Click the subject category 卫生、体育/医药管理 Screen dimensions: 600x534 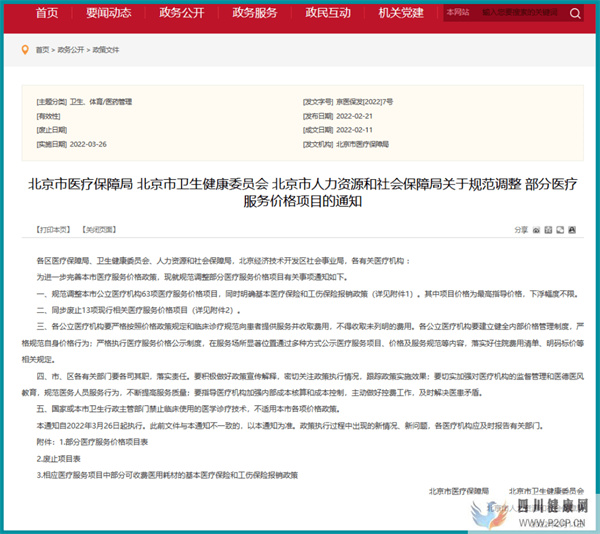point(101,102)
